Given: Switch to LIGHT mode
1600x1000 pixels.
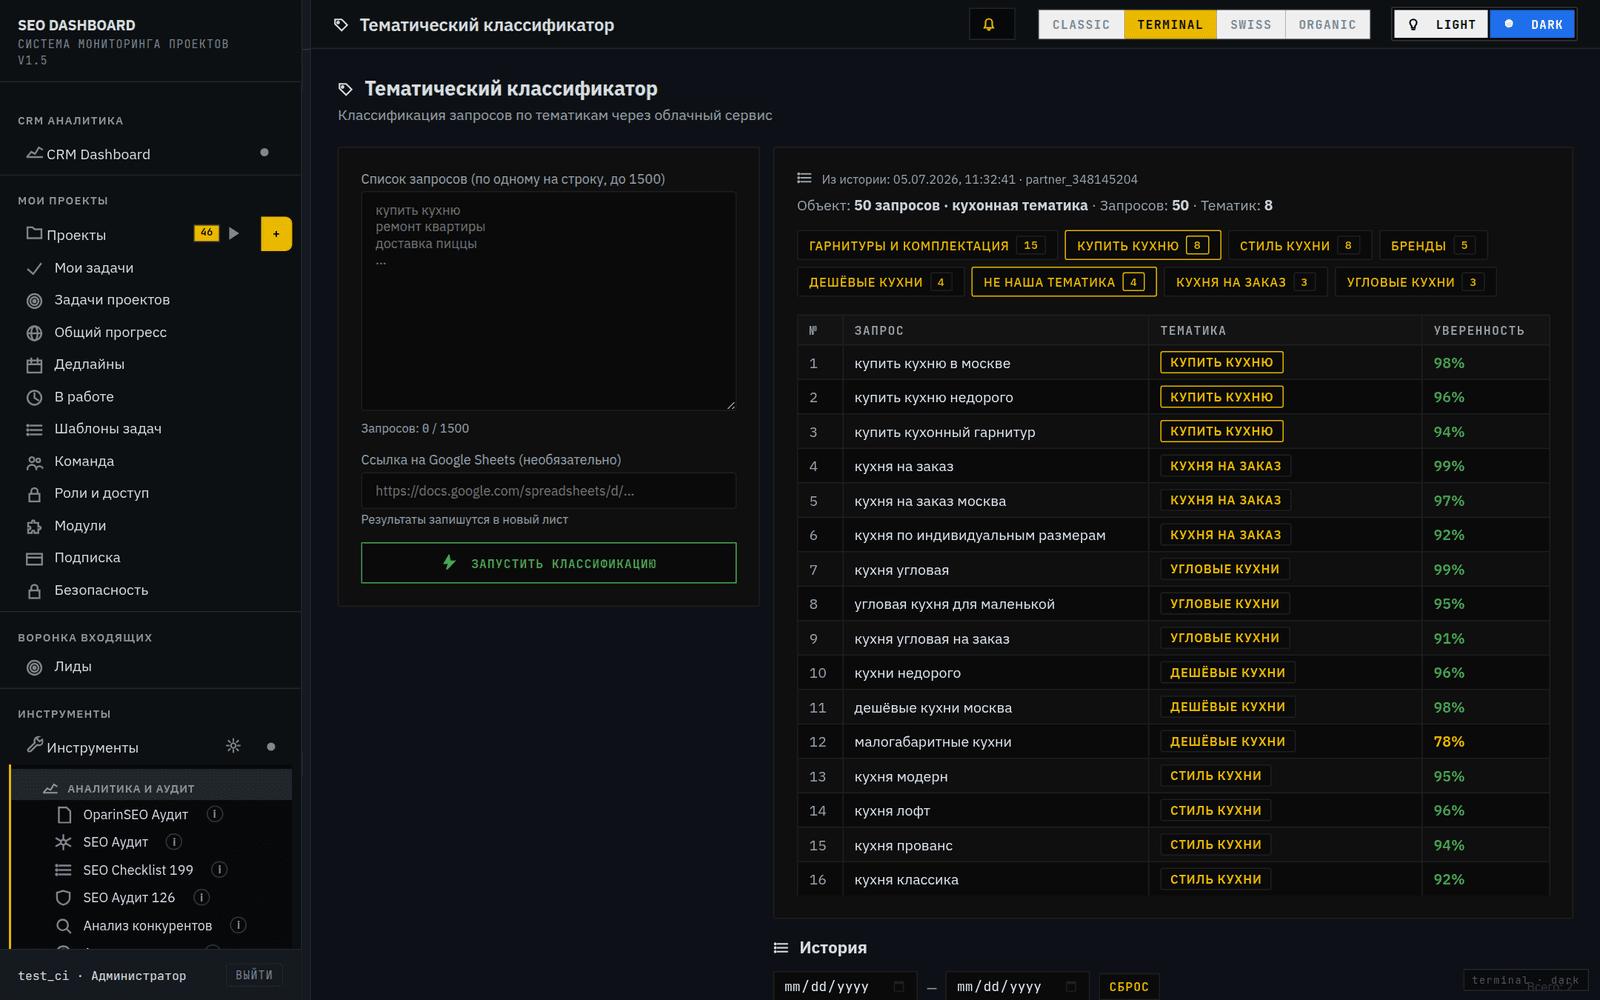Looking at the screenshot, I should (1442, 24).
